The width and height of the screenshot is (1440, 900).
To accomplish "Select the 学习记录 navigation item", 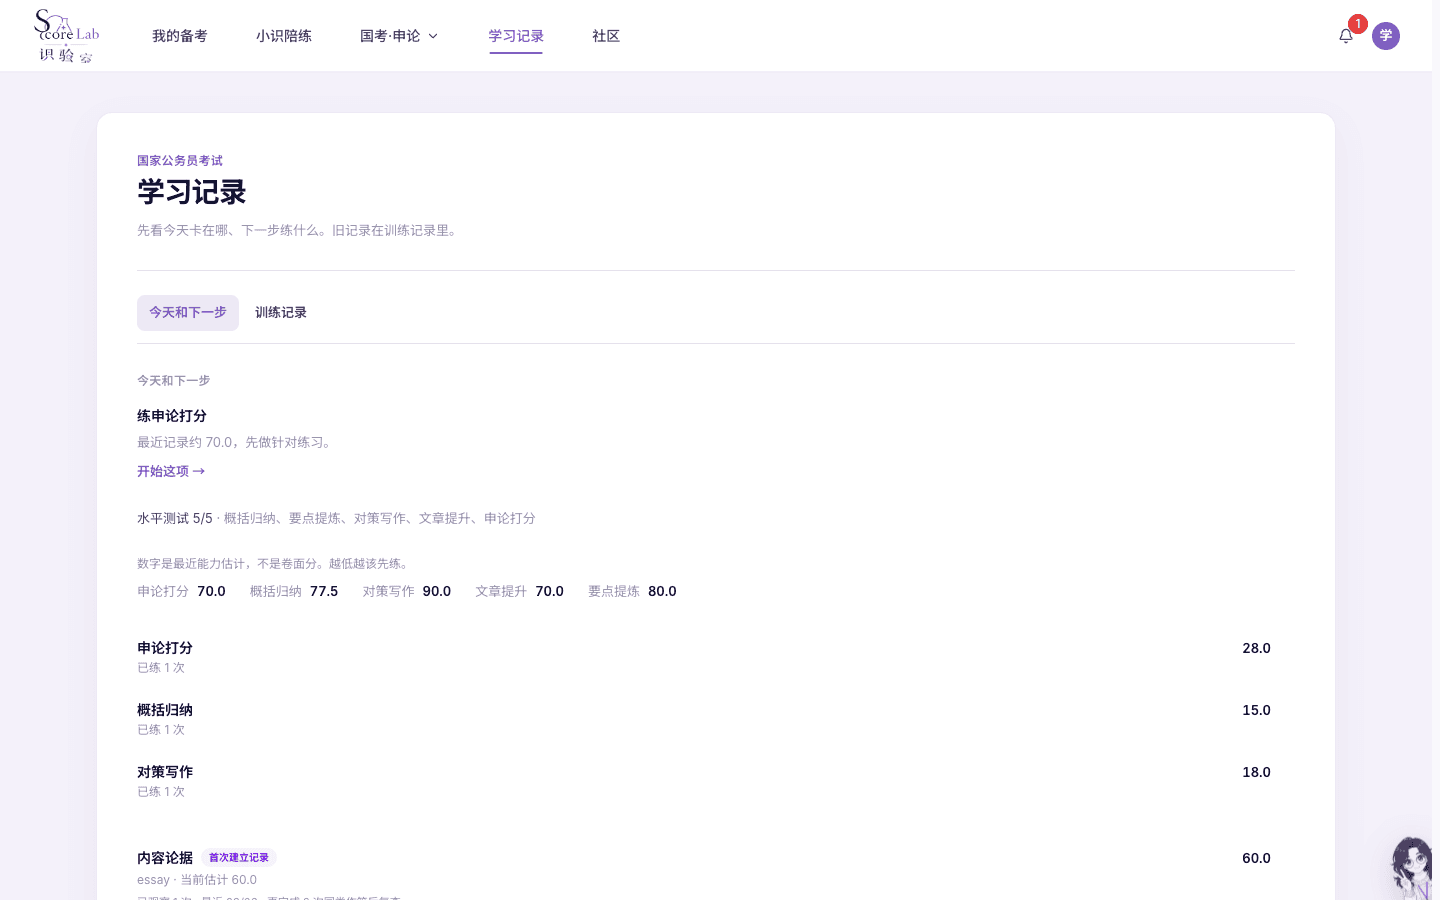I will 516,36.
